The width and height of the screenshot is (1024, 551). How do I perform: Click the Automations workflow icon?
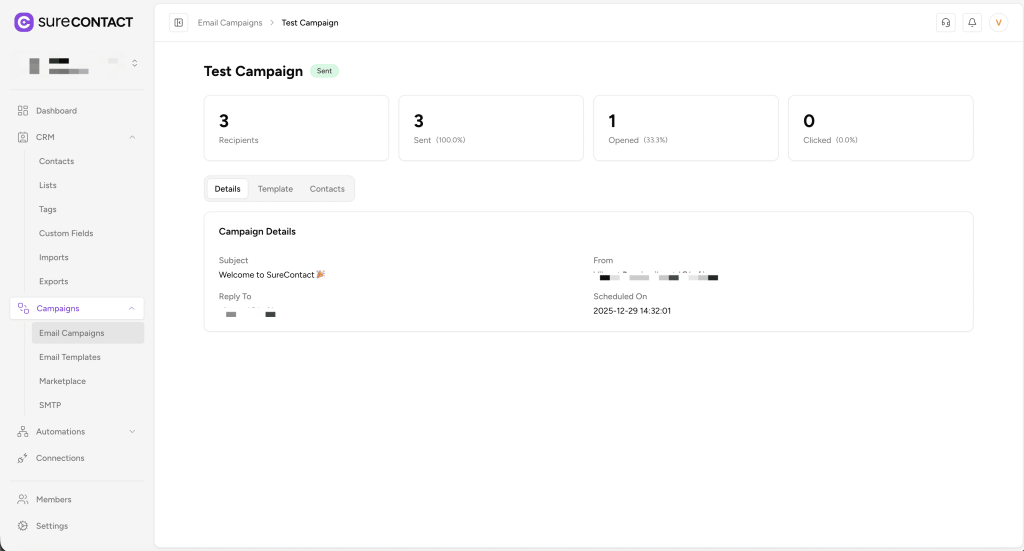(x=23, y=432)
